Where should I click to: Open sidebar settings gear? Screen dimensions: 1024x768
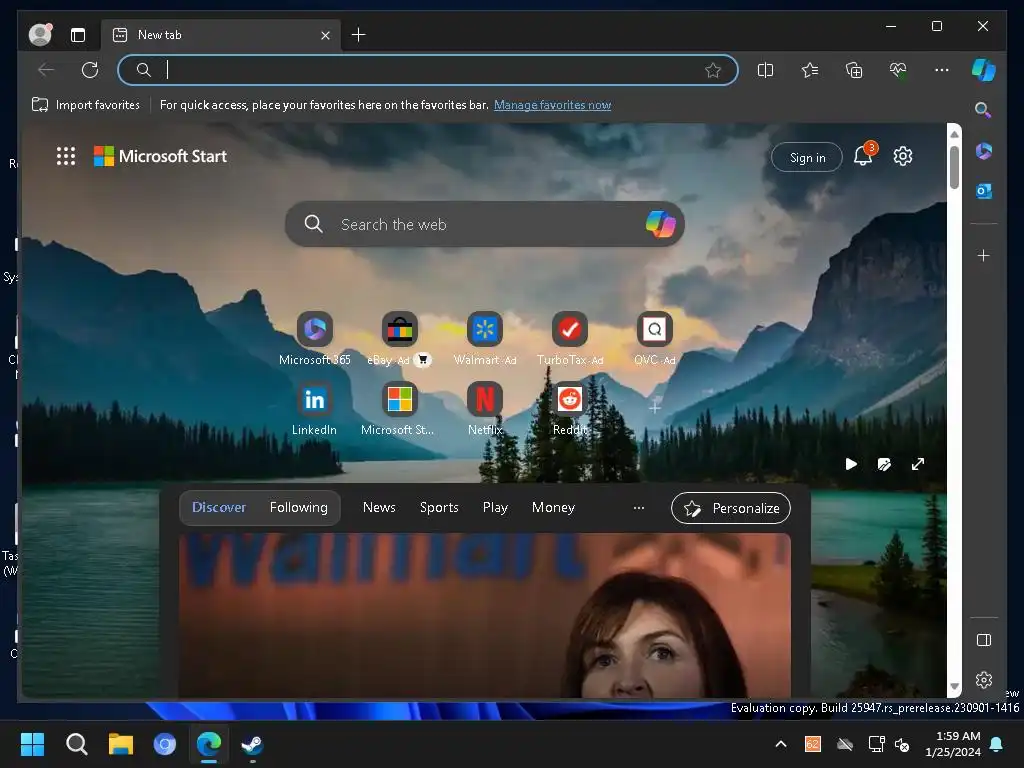[x=984, y=680]
